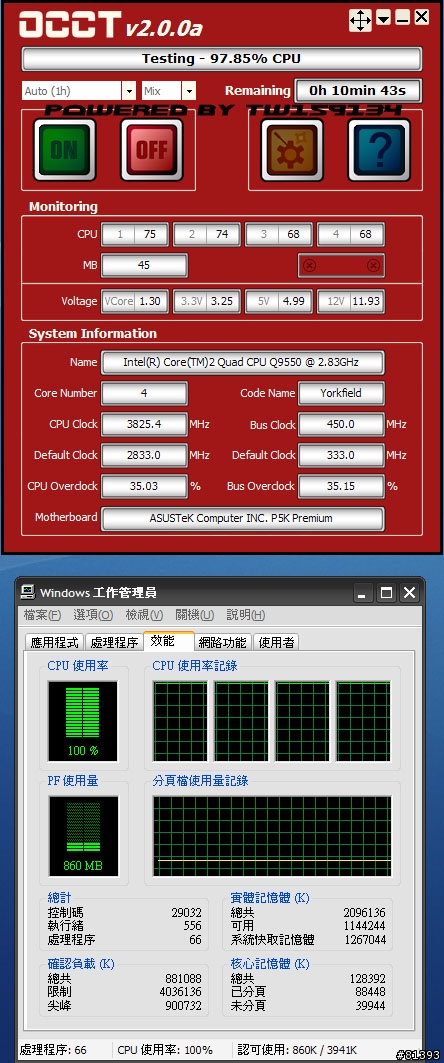
Task: Click the MB temperature value 45
Action: point(144,266)
